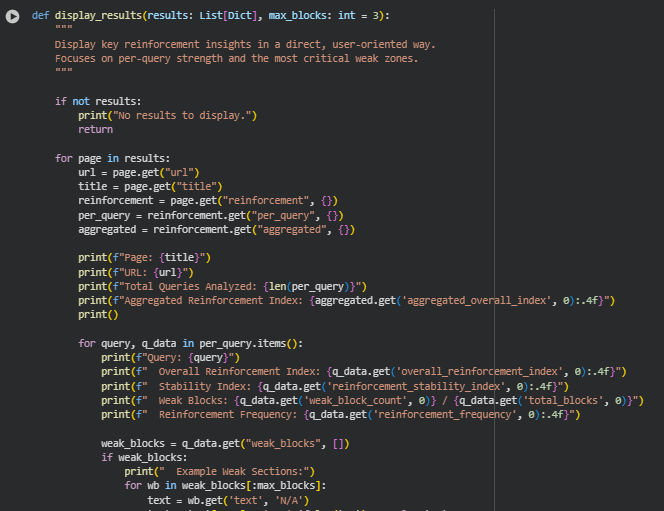Run the code cell
Image resolution: width=664 pixels, height=511 pixels.
[x=13, y=16]
